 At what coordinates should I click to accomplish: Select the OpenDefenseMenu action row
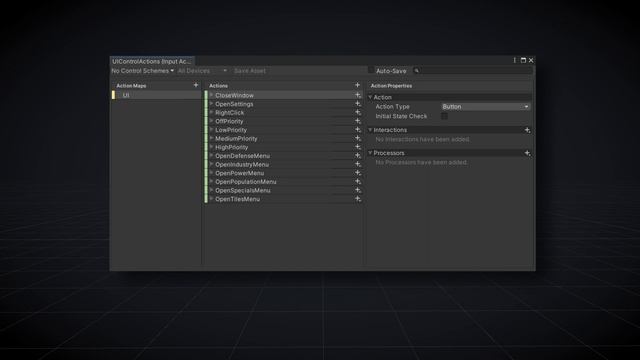(284, 156)
